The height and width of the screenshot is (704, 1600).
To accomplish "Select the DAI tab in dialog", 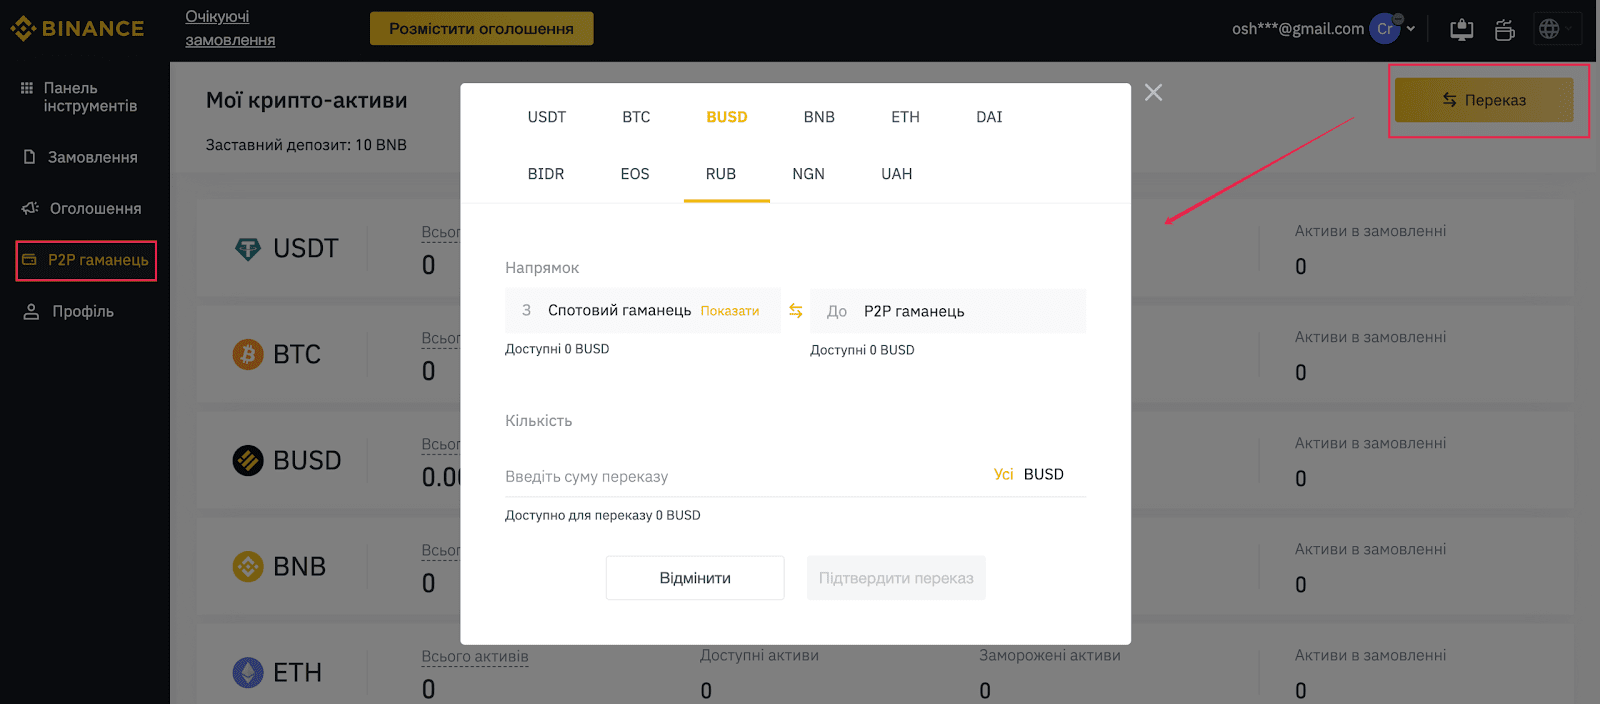I will click(x=989, y=117).
